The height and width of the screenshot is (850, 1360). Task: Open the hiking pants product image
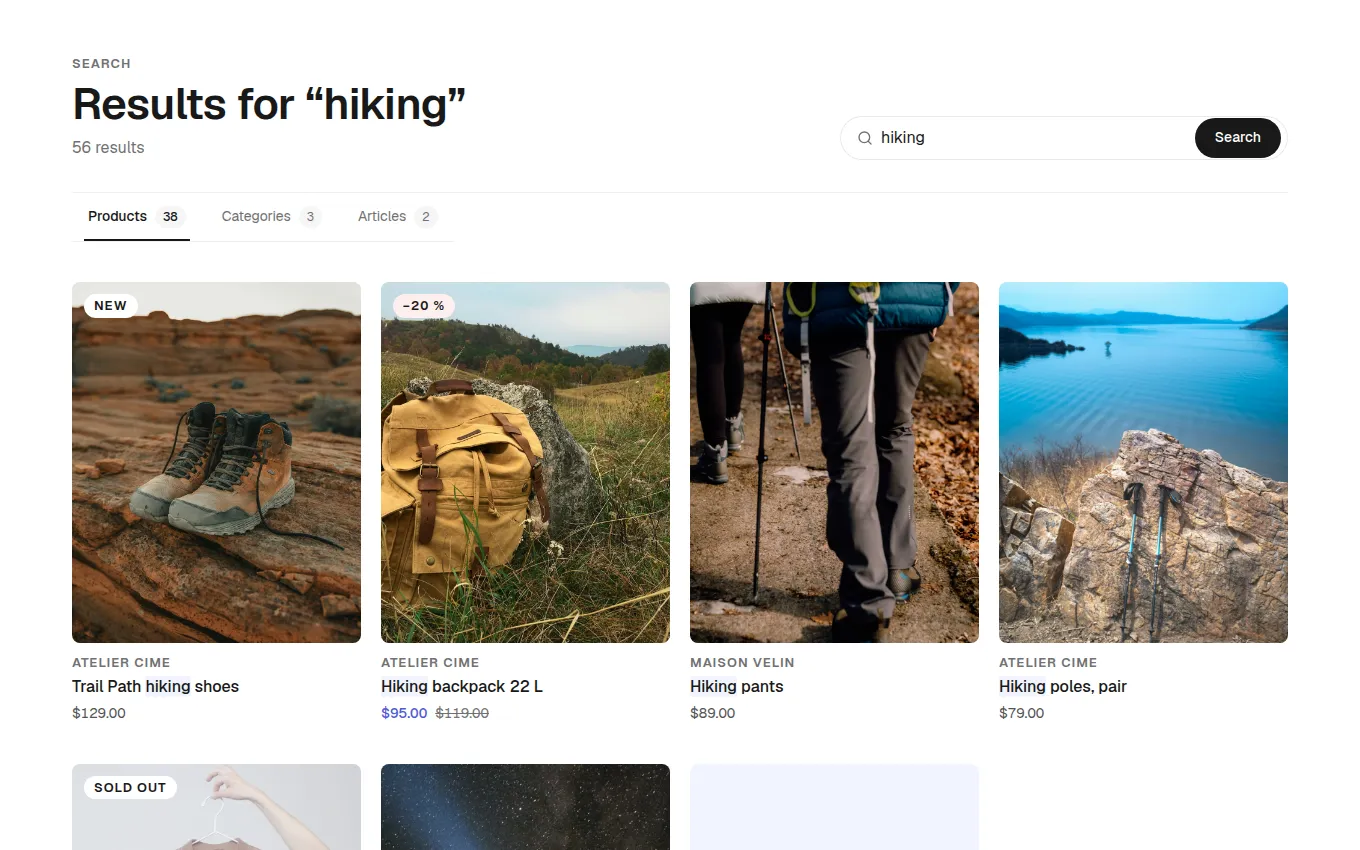pos(834,462)
